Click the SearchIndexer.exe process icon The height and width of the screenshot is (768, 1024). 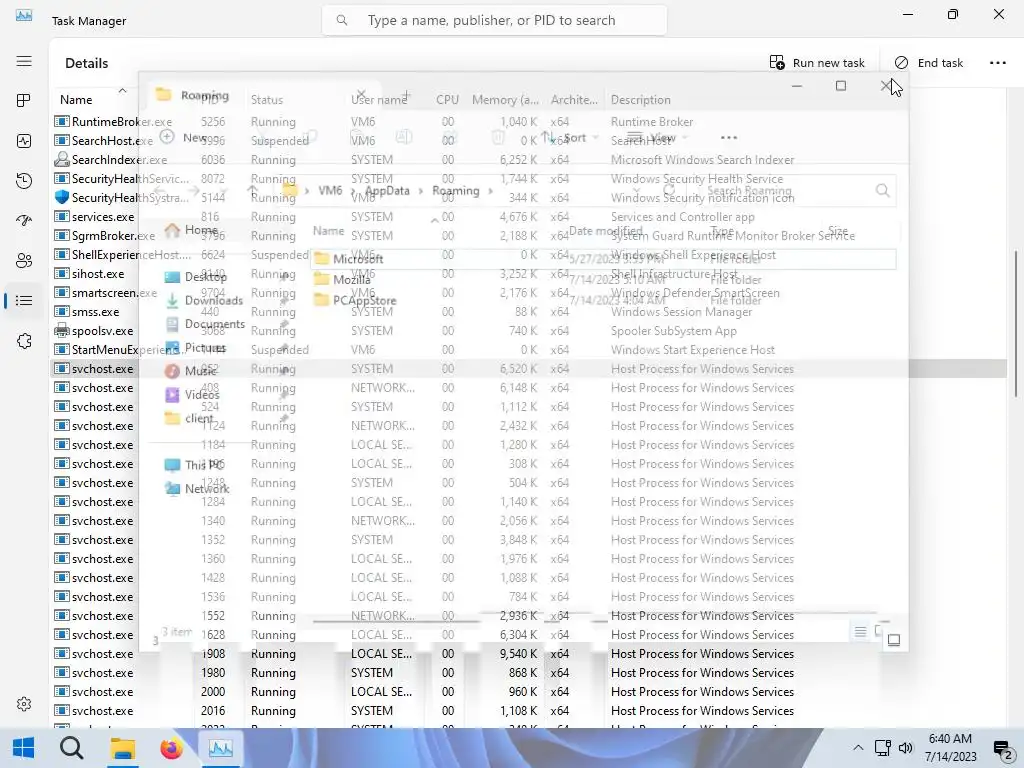pos(61,159)
